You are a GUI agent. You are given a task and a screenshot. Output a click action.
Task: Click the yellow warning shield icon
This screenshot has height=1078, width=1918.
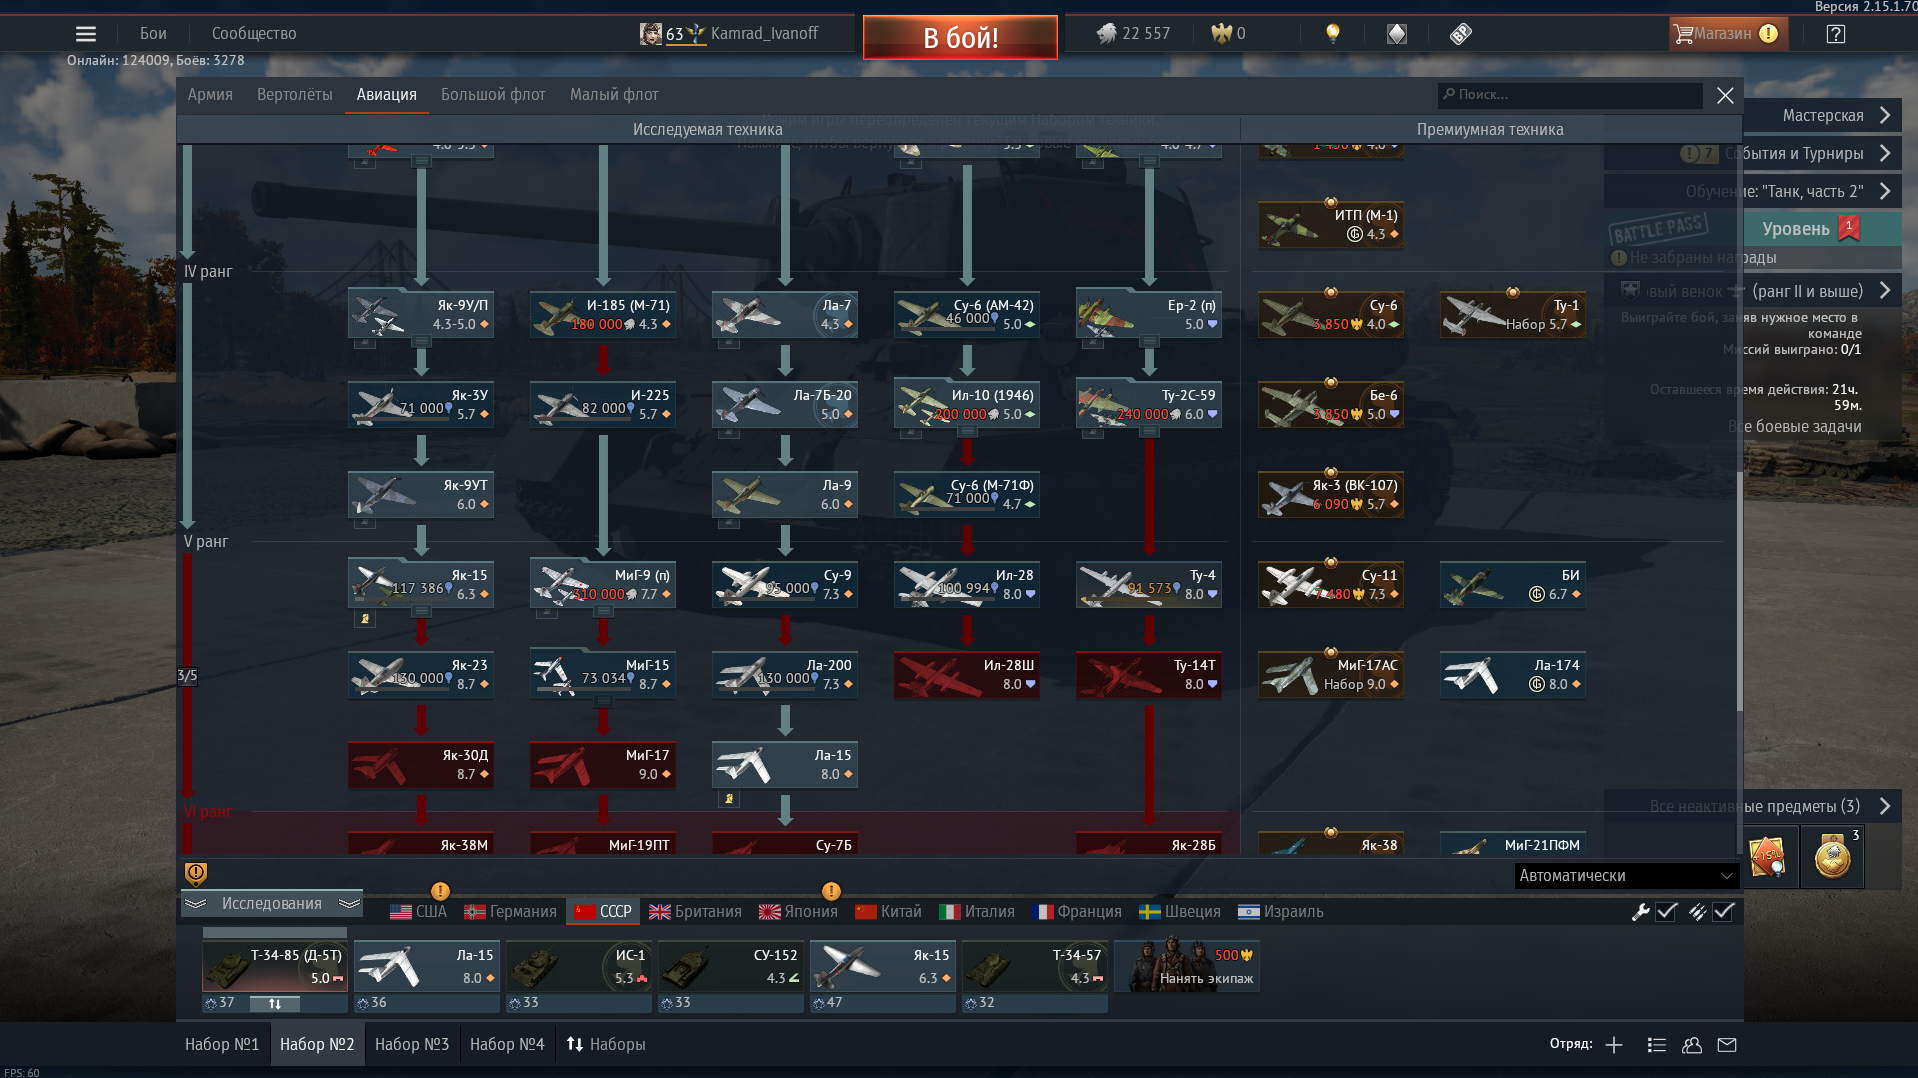pos(196,874)
